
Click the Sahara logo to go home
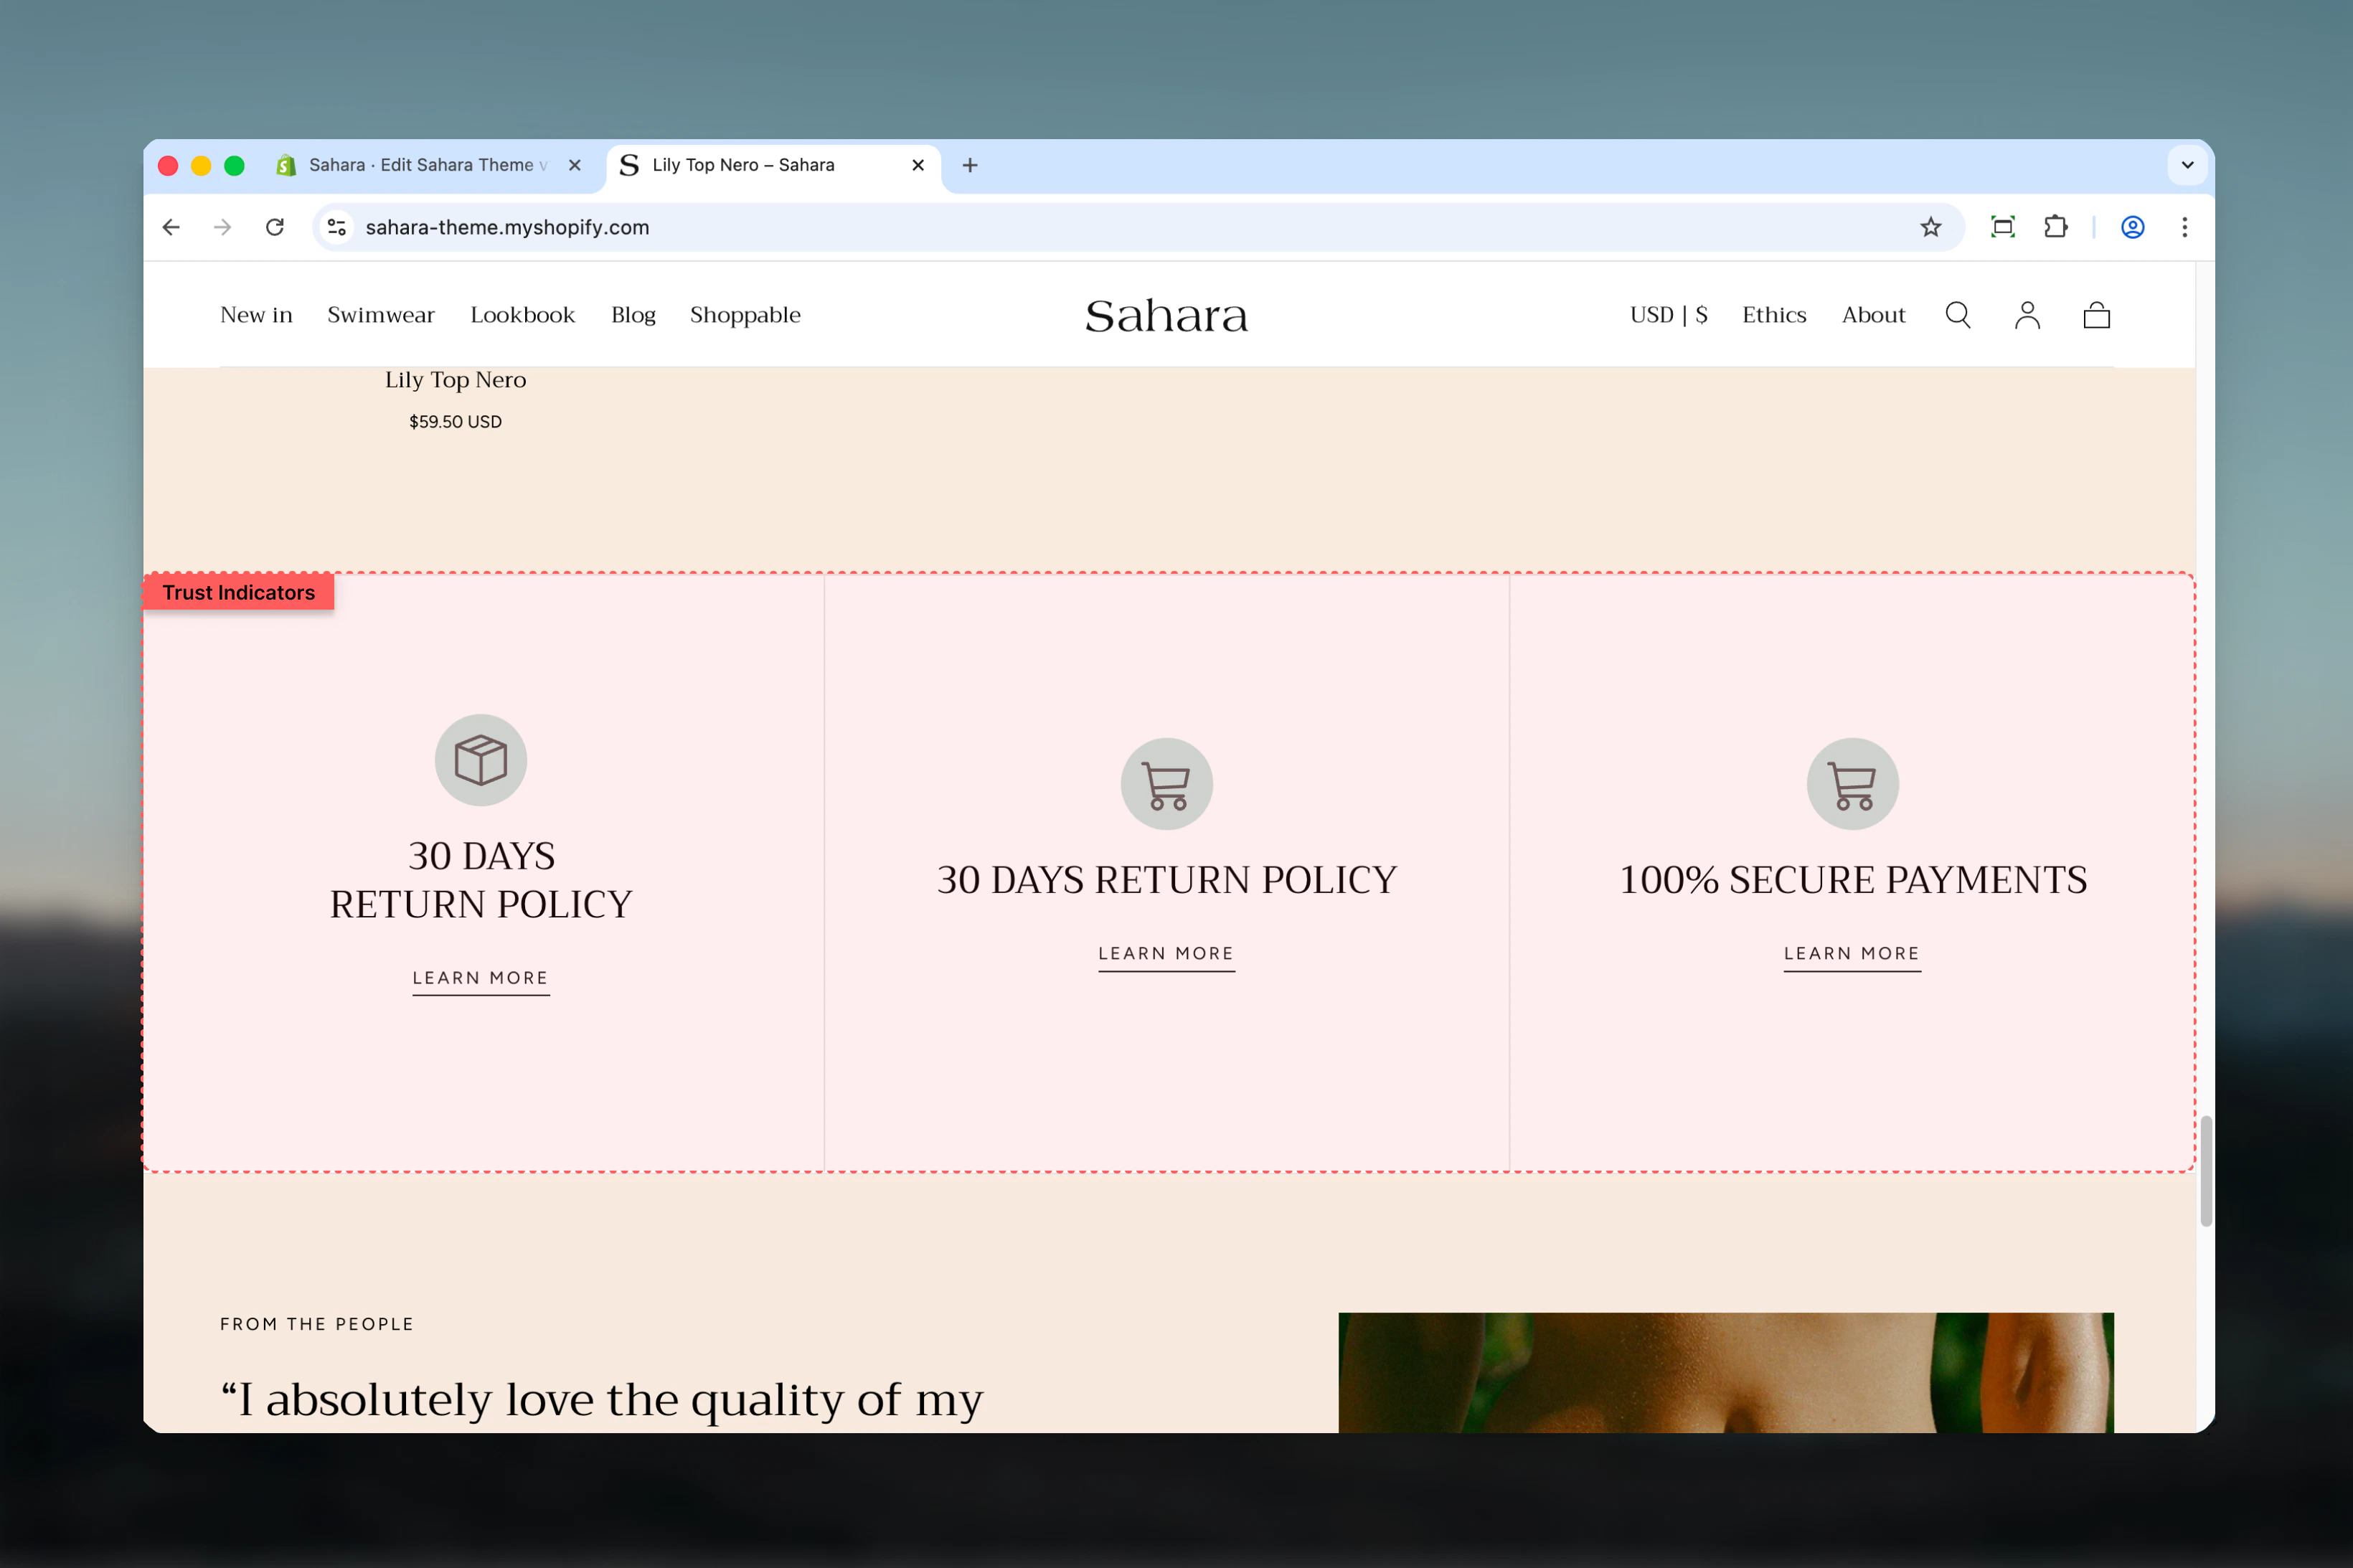point(1166,316)
